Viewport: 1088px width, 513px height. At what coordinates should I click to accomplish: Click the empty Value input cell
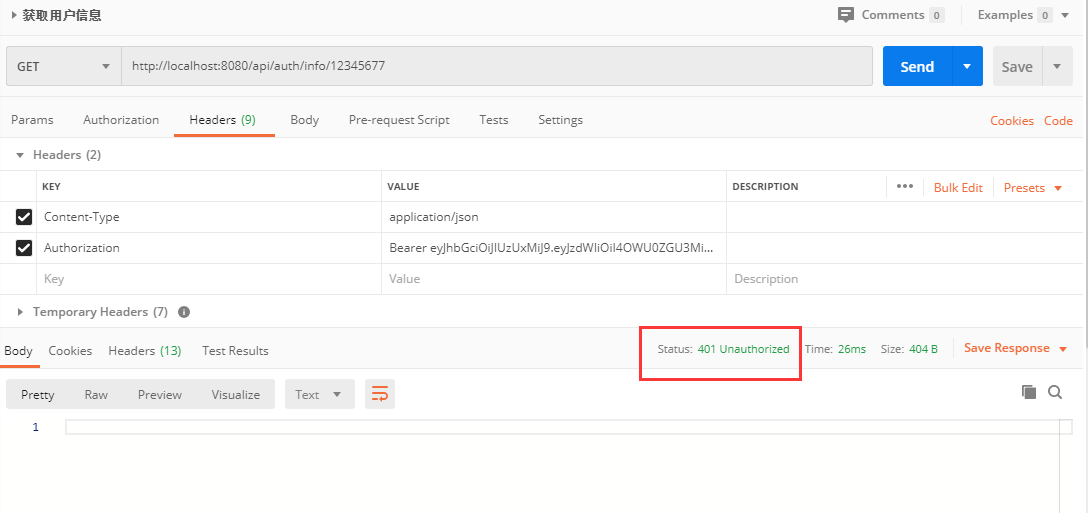(x=554, y=279)
